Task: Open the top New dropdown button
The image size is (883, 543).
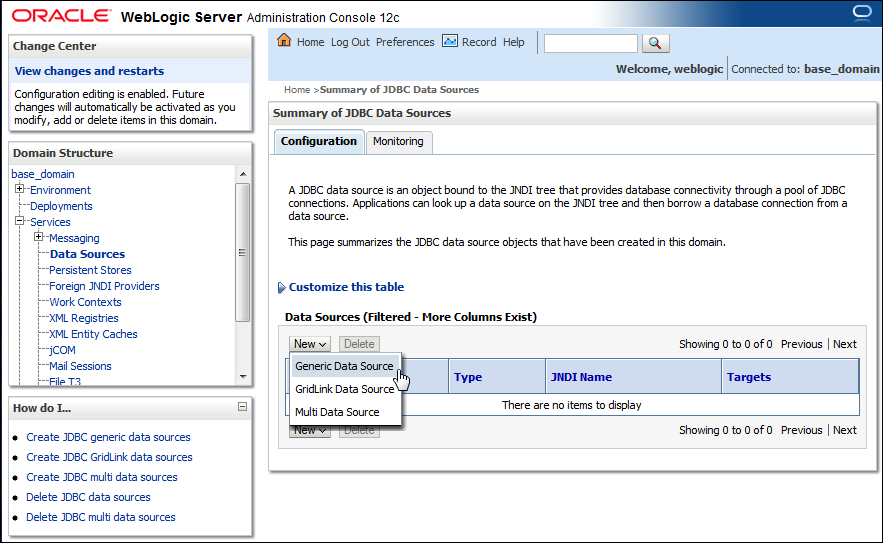Action: [310, 344]
